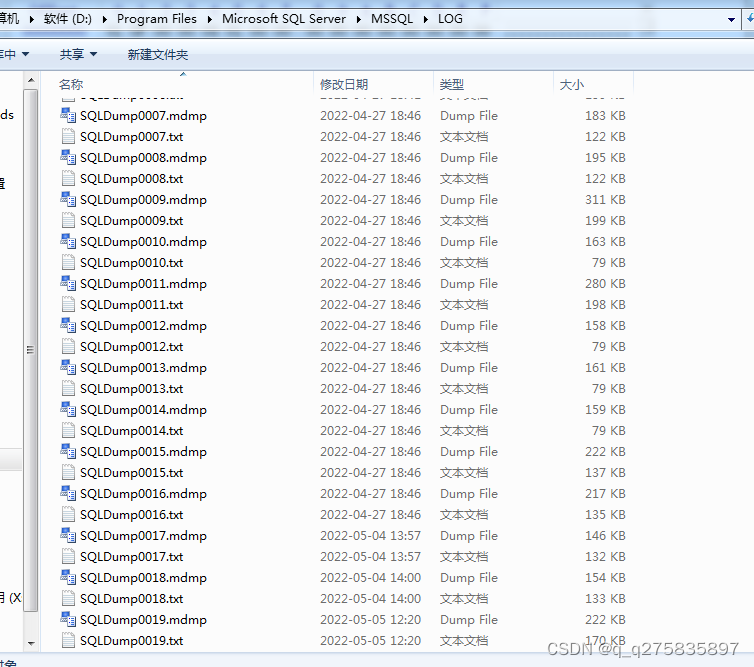Go to 软件 (D:) in the address bar
The image size is (754, 667).
(x=68, y=19)
